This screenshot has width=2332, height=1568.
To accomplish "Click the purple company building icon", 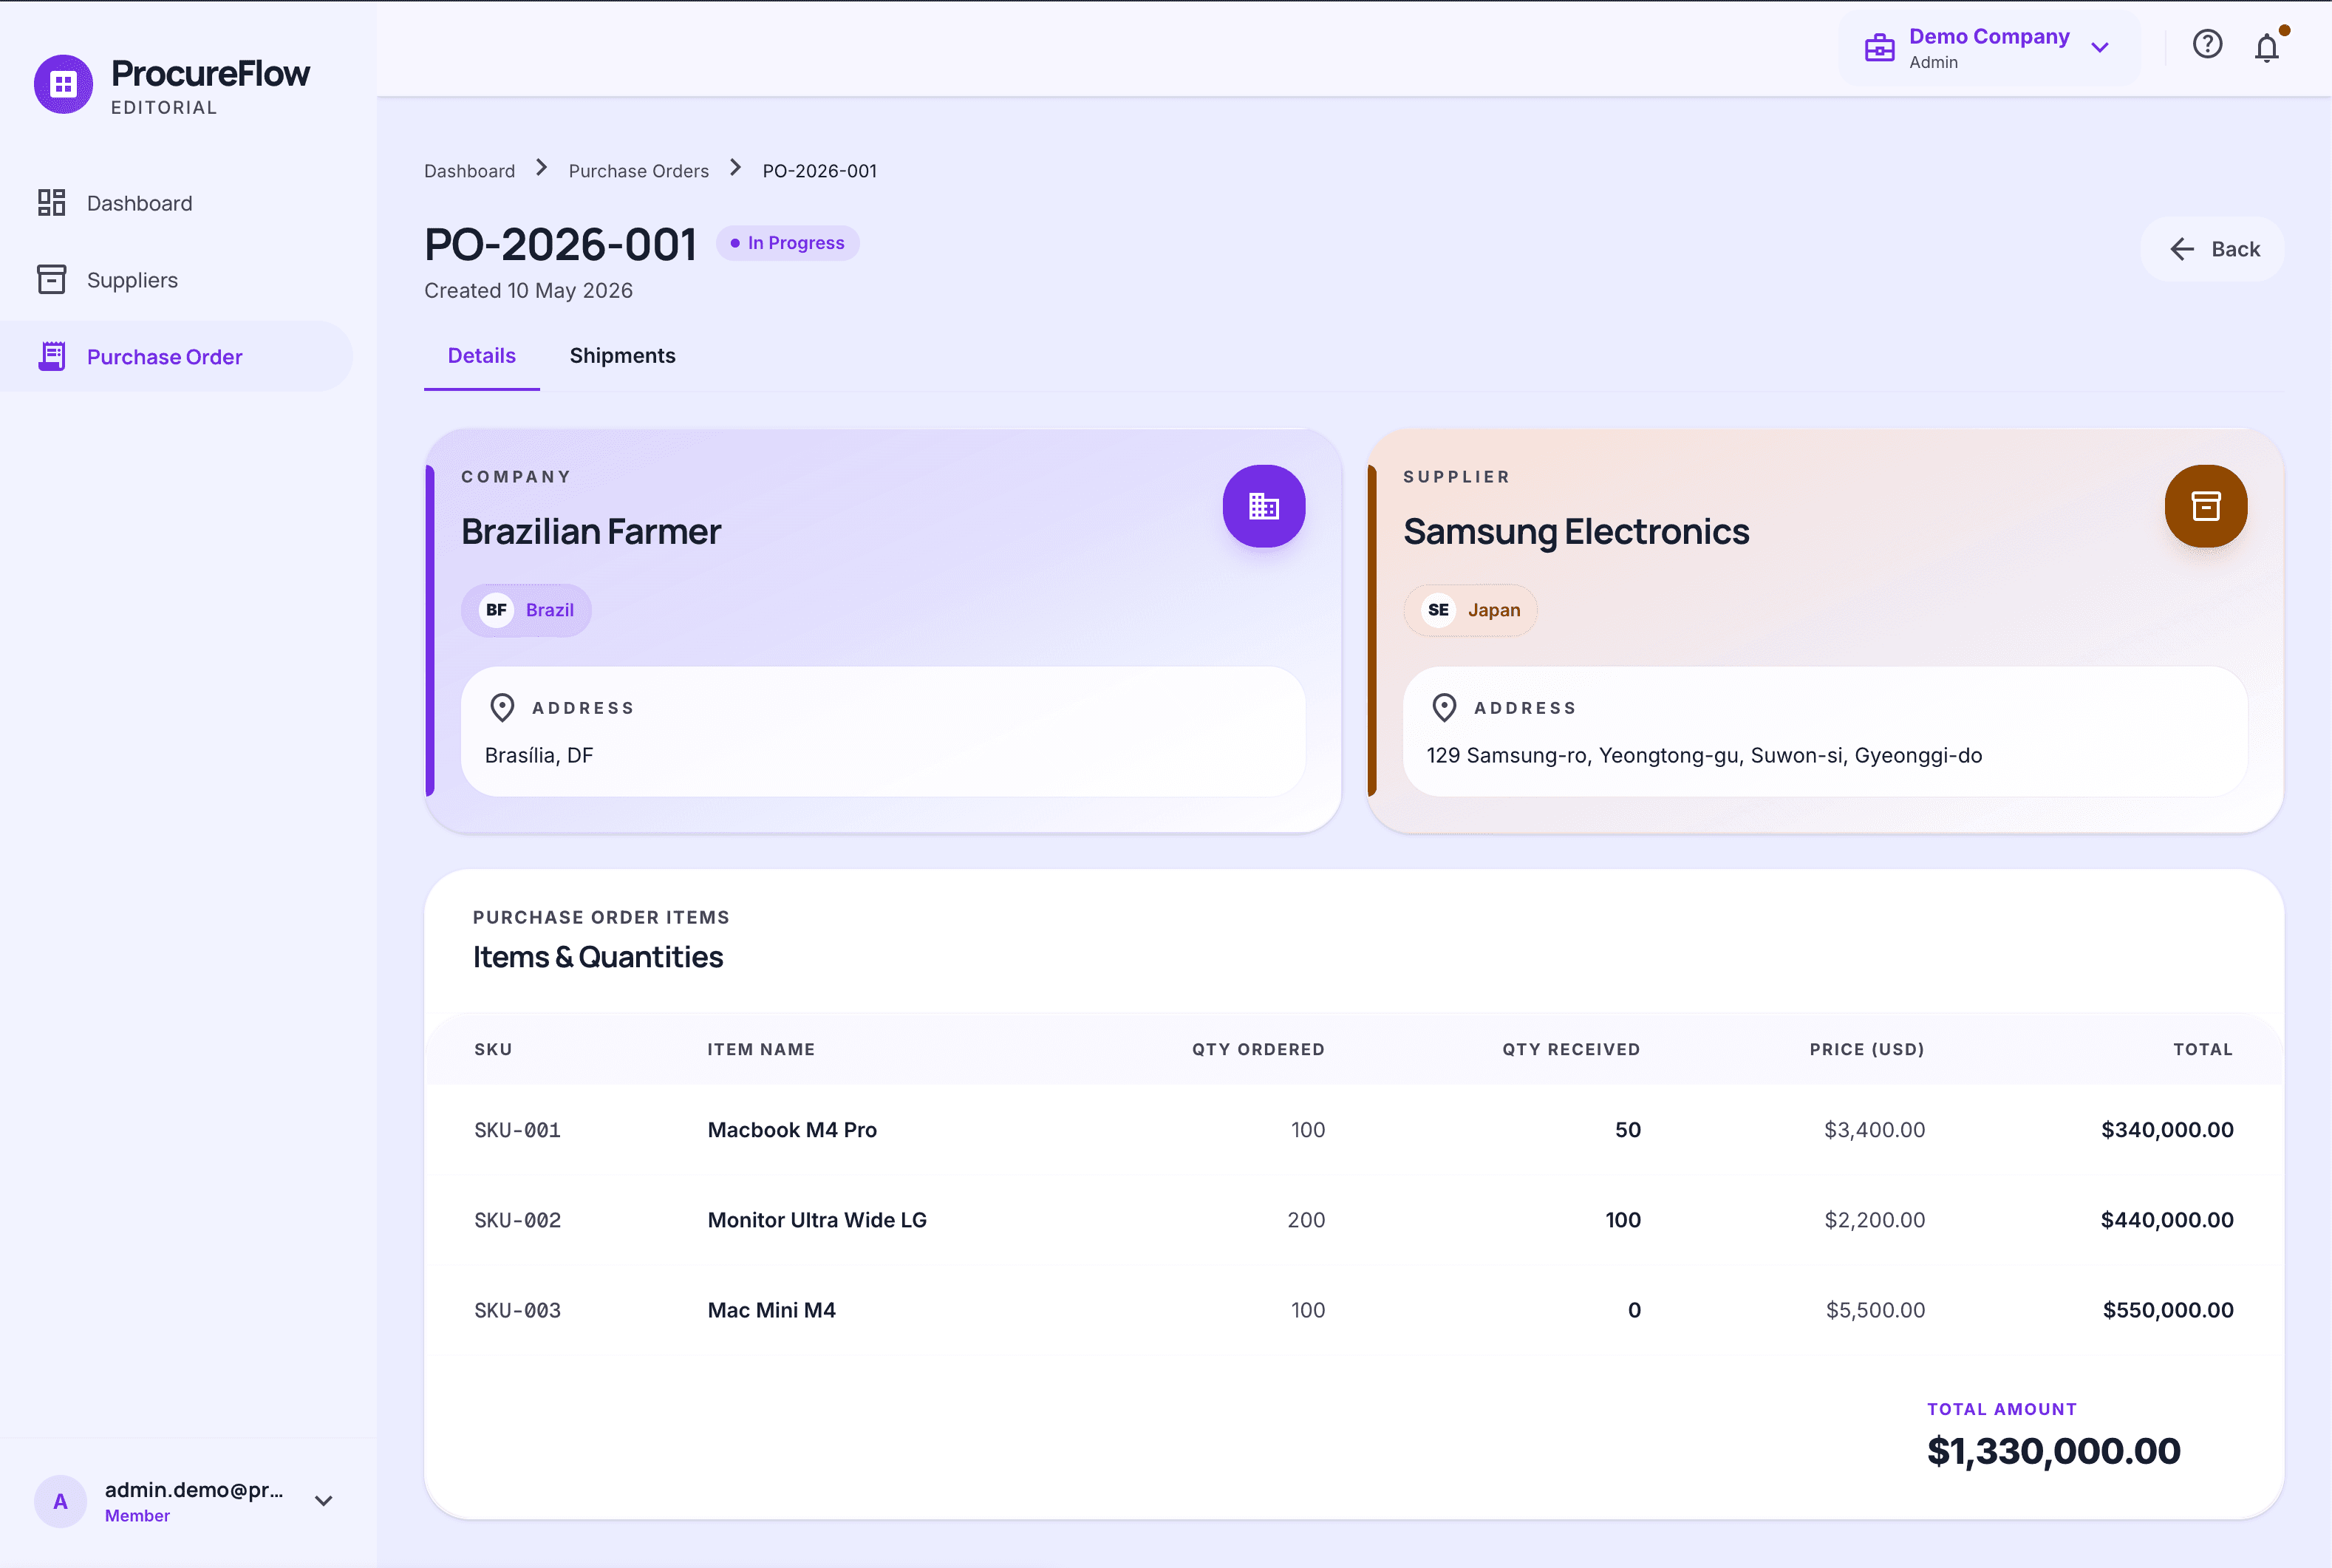I will [x=1264, y=506].
